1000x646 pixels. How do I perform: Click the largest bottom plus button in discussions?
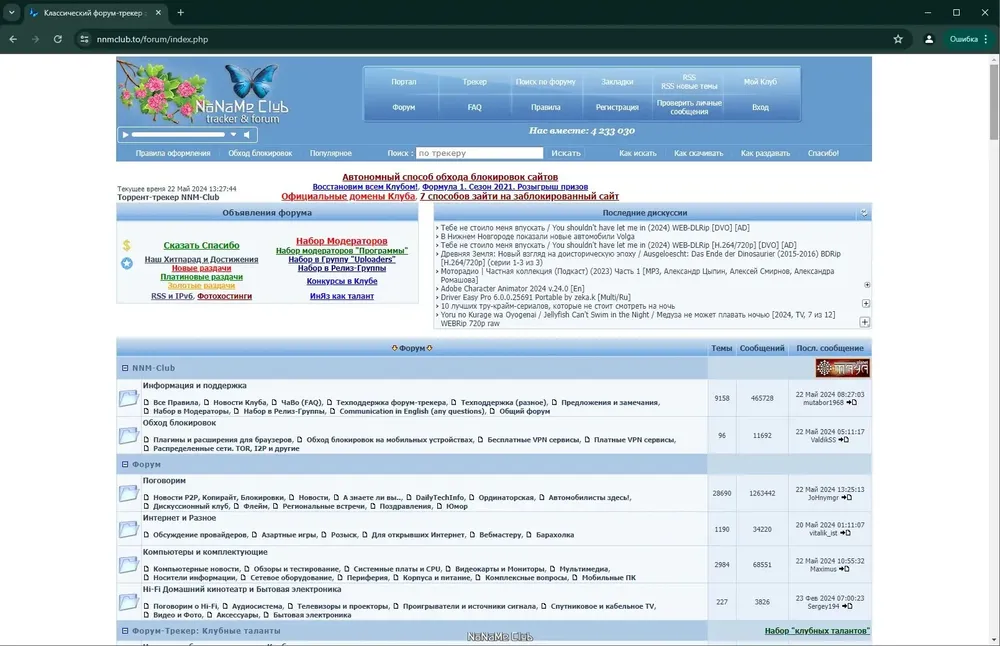pyautogui.click(x=865, y=322)
